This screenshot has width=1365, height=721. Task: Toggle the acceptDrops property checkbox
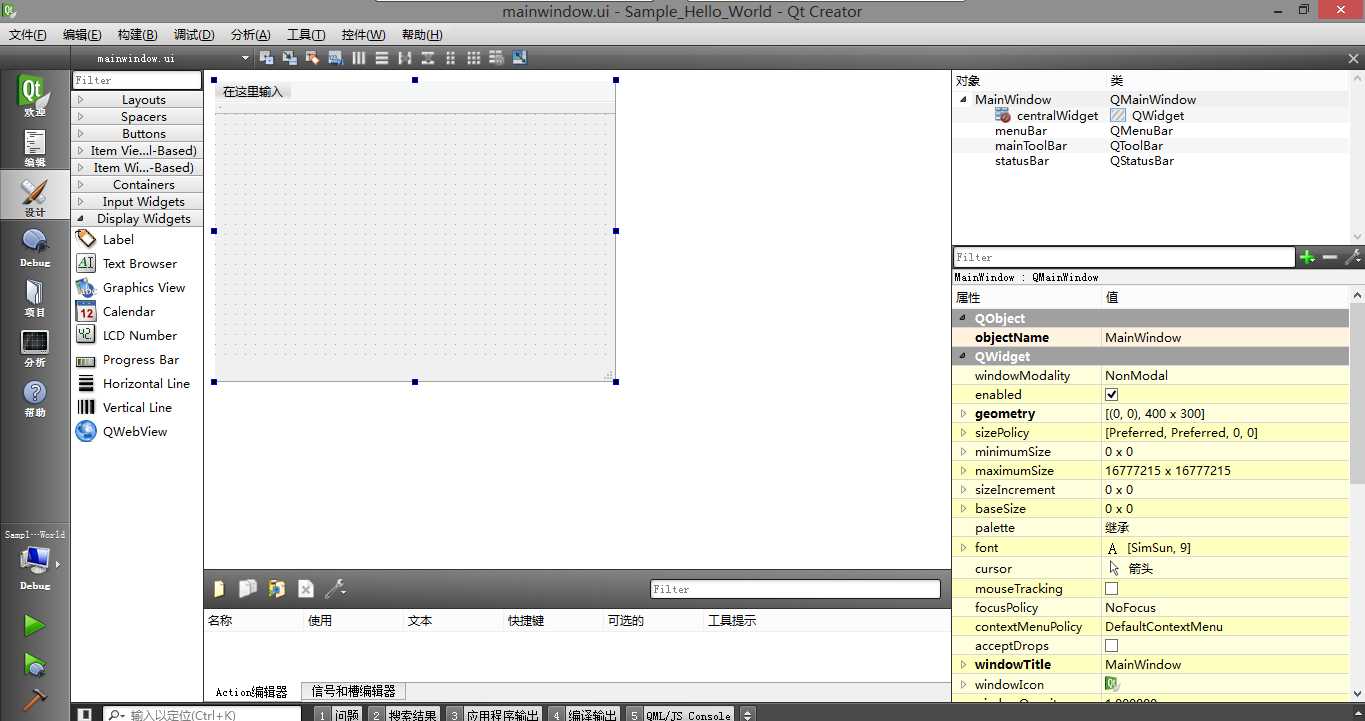tap(1111, 646)
